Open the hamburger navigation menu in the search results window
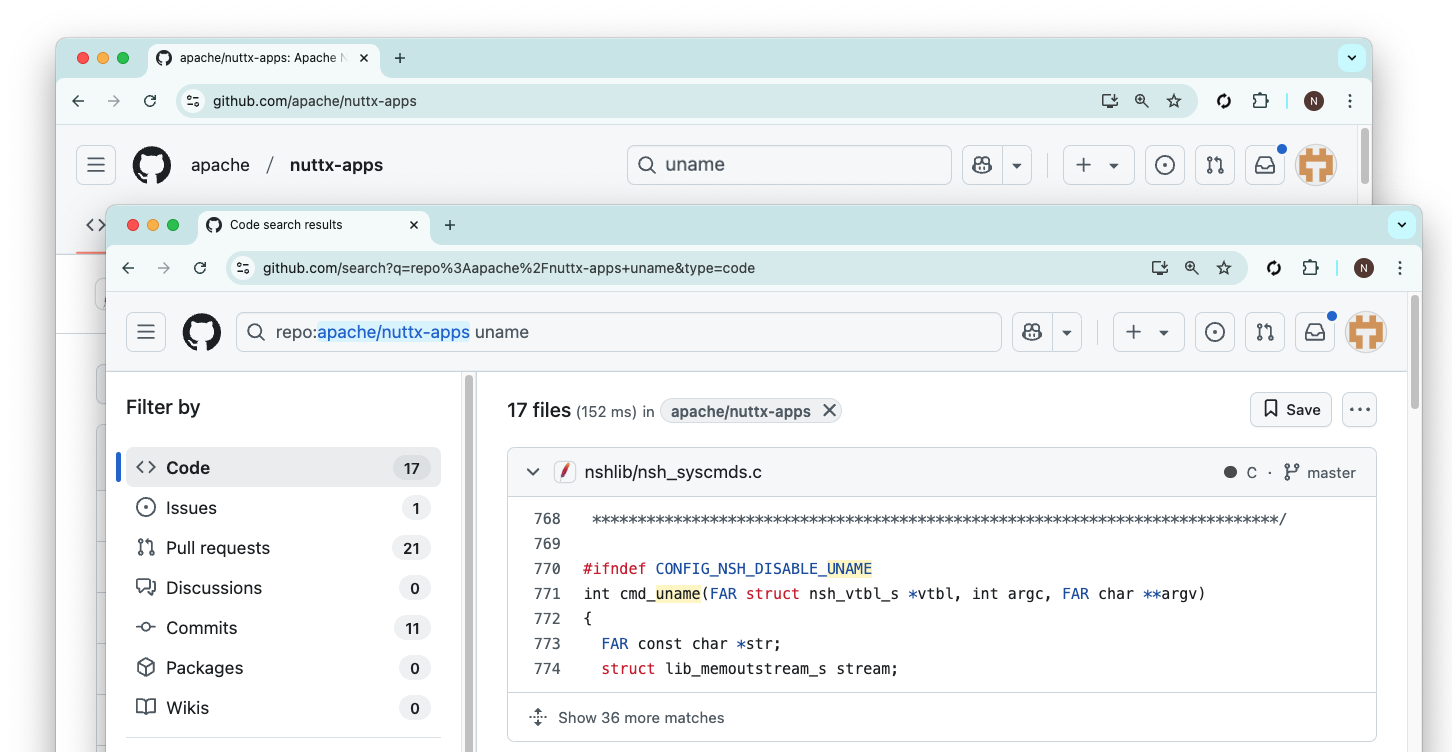The height and width of the screenshot is (752, 1452). (x=146, y=332)
